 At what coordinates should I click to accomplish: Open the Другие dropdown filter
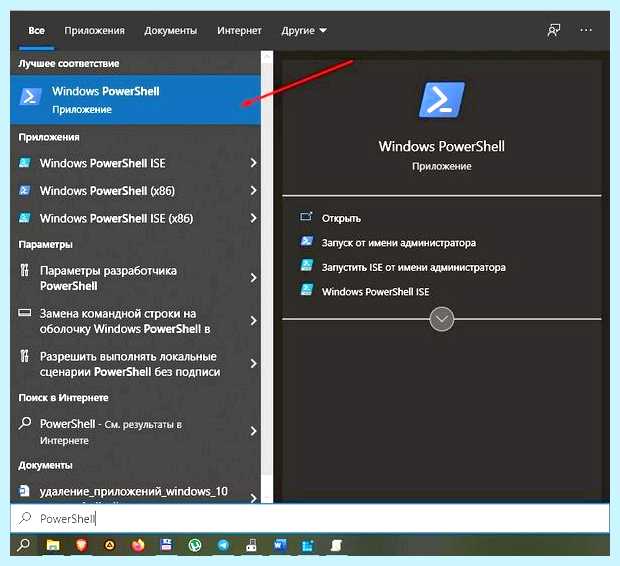304,30
